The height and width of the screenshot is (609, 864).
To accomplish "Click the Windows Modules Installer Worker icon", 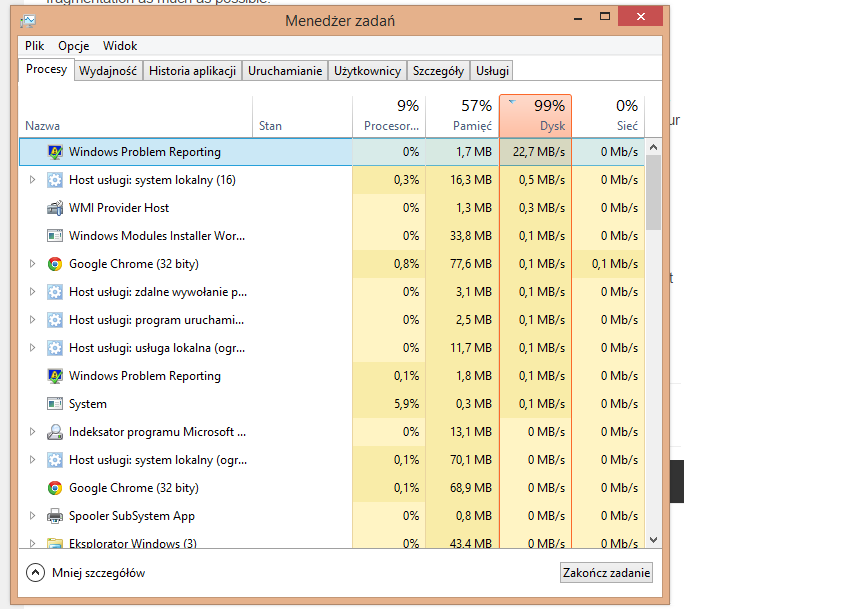I will tap(55, 236).
